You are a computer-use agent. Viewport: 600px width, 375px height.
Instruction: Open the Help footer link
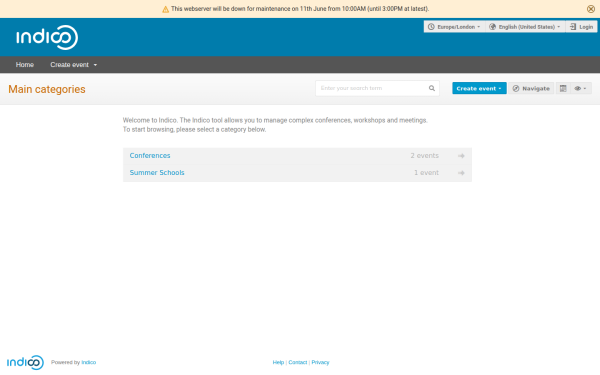pyautogui.click(x=278, y=362)
